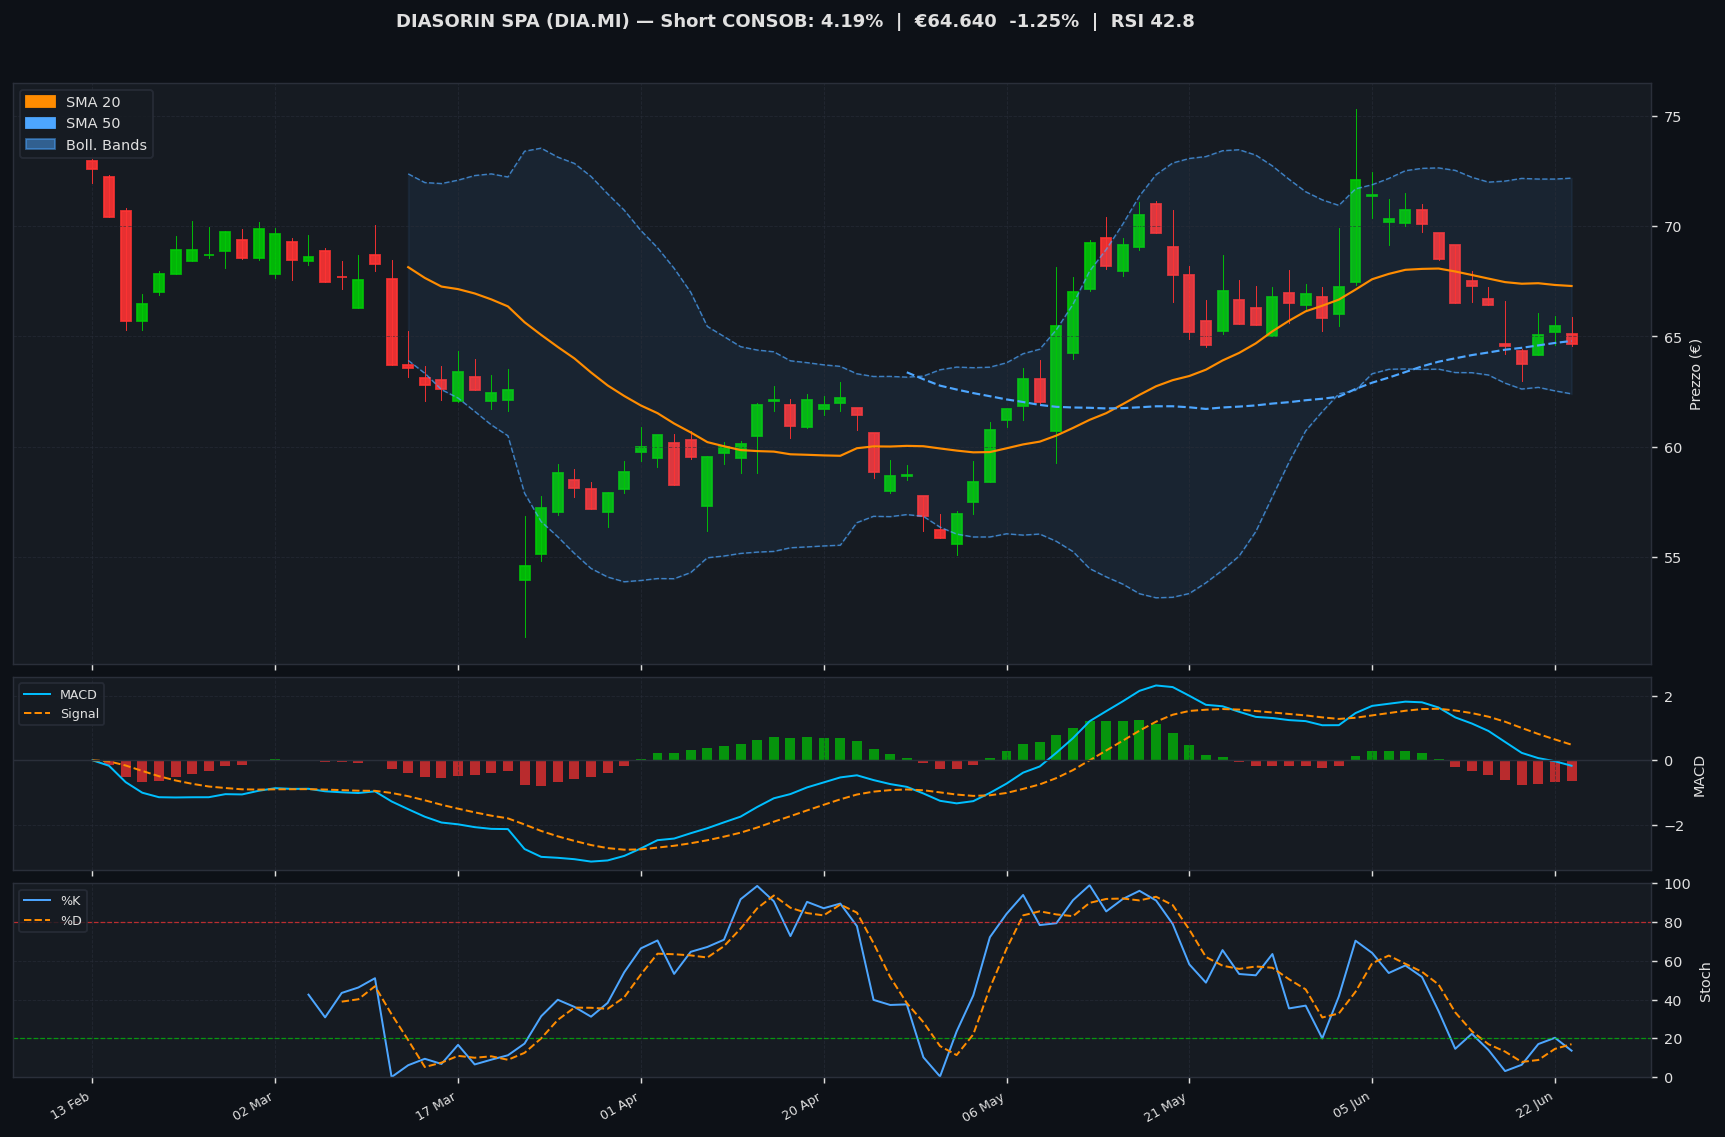
Task: Click the 100 tick on the Stoch axis
Action: pyautogui.click(x=1676, y=884)
